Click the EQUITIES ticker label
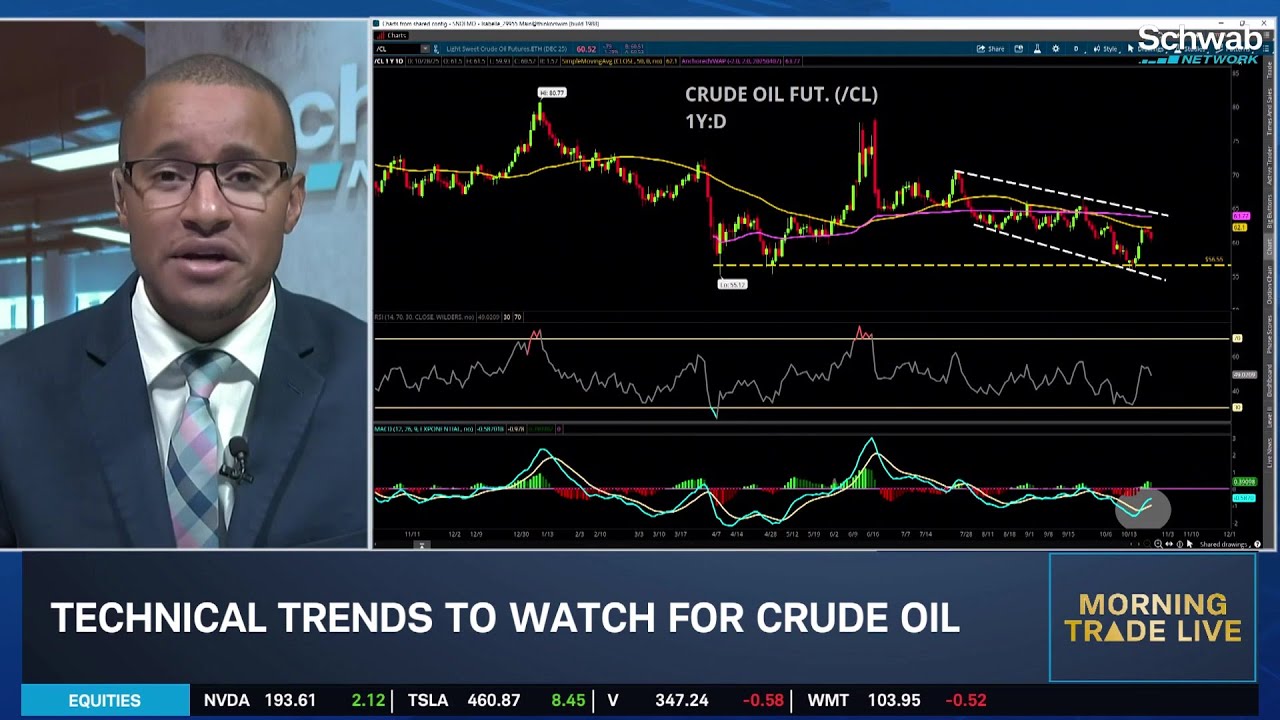Image resolution: width=1280 pixels, height=720 pixels. (105, 701)
